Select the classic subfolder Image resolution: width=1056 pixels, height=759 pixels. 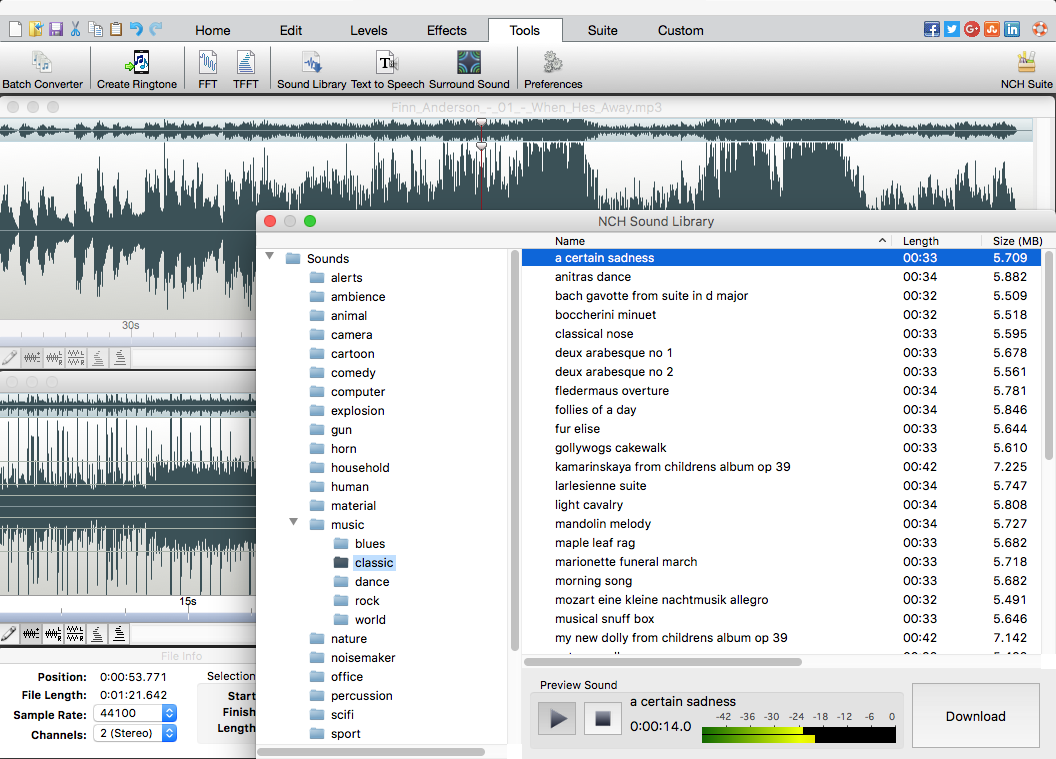click(x=364, y=562)
